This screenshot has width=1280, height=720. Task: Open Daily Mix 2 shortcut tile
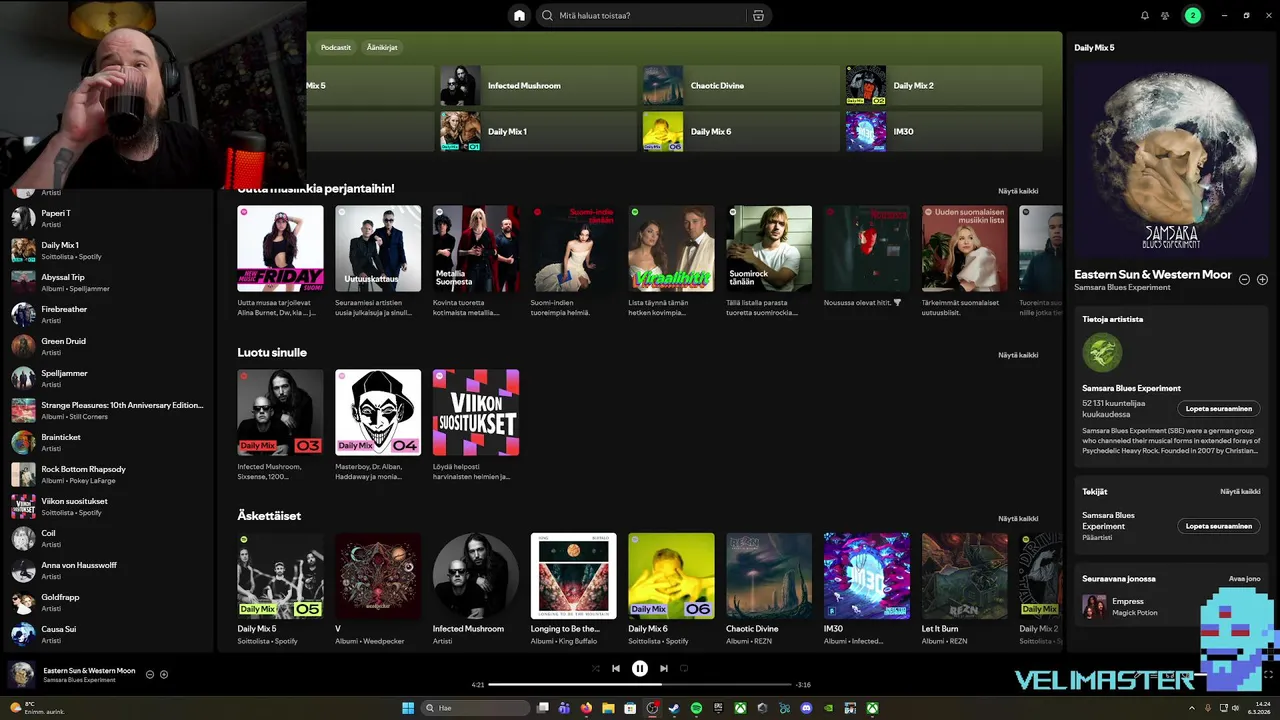pyautogui.click(x=944, y=86)
